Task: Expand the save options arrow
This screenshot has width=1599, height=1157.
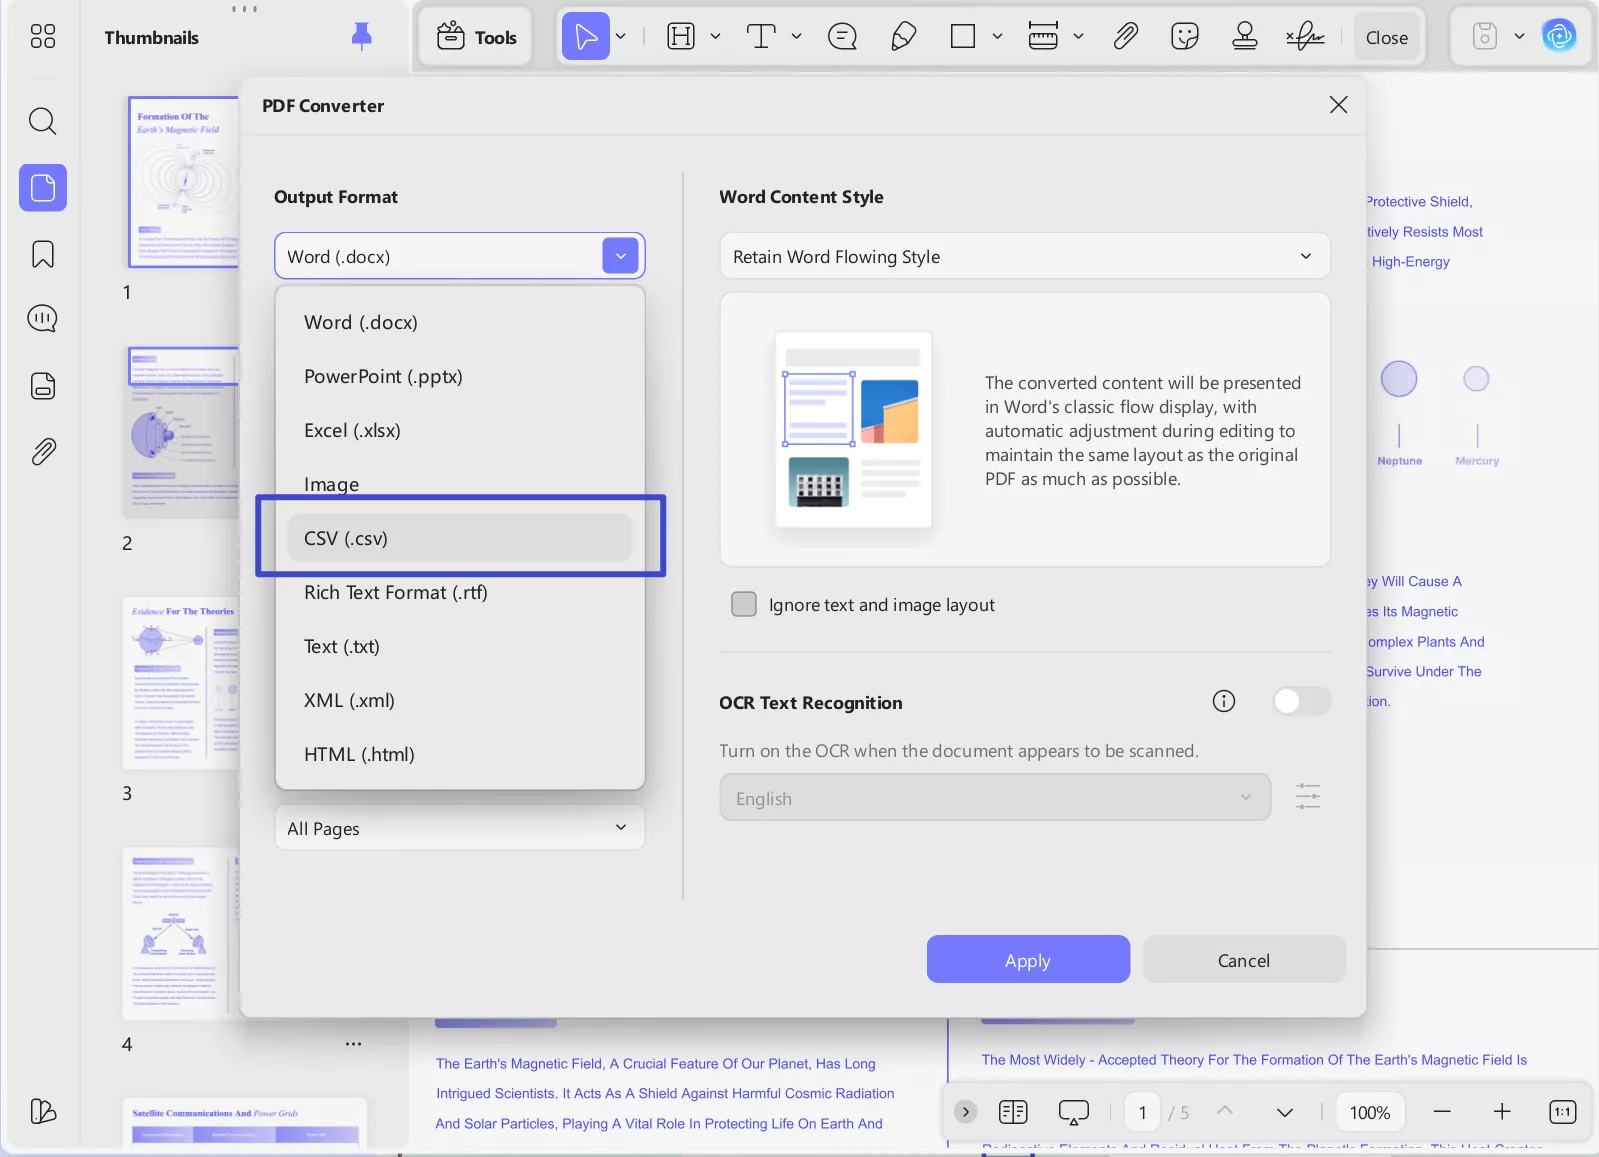Action: 1520,37
